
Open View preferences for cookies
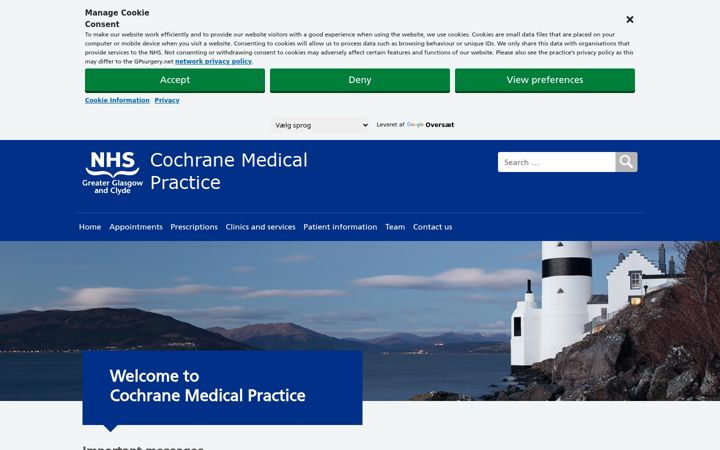[545, 80]
